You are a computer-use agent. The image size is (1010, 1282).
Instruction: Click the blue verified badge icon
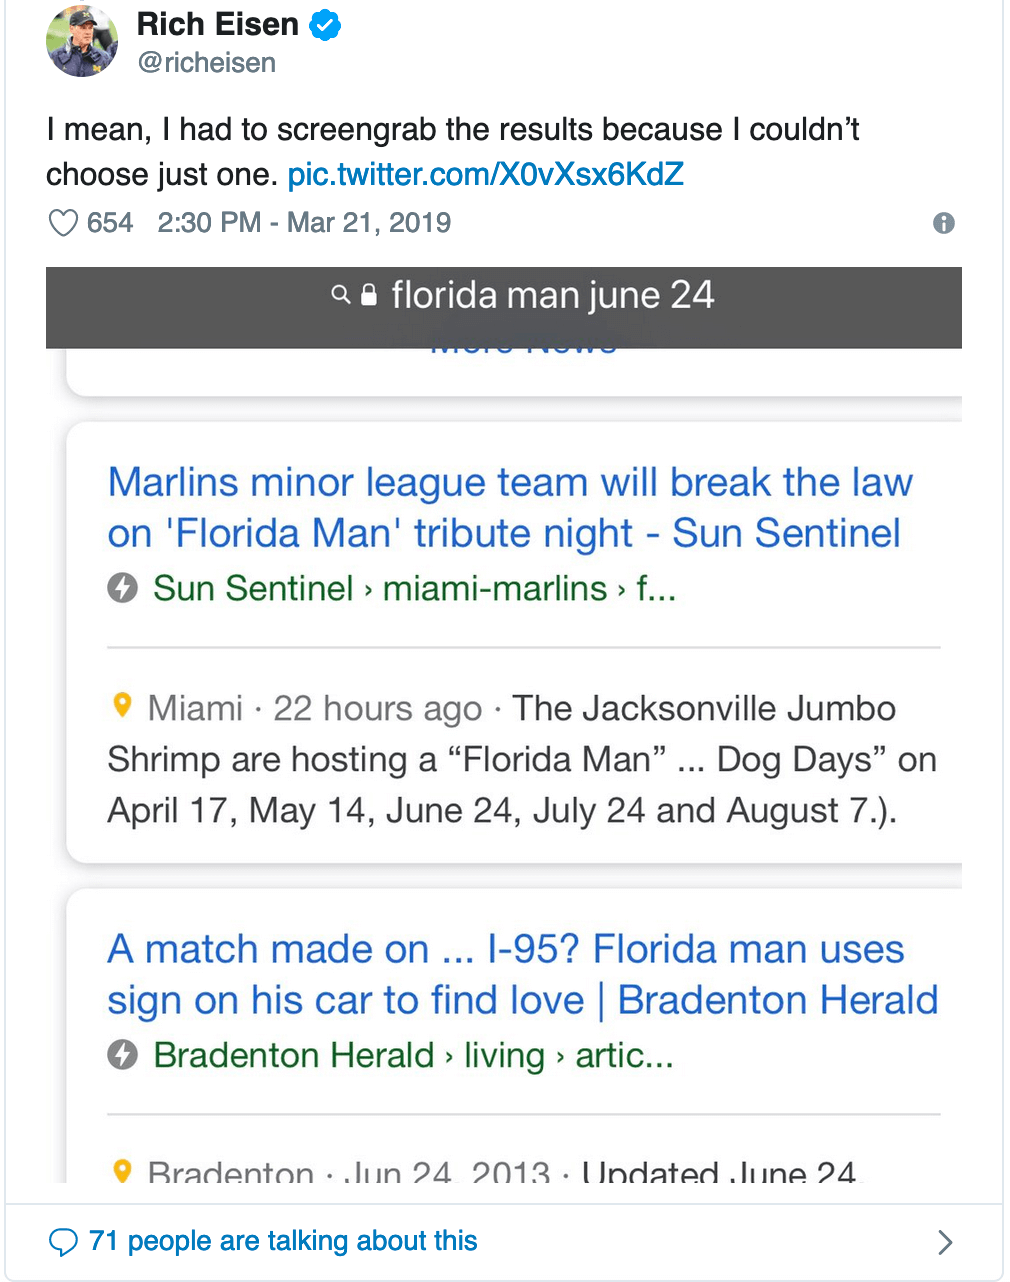324,25
